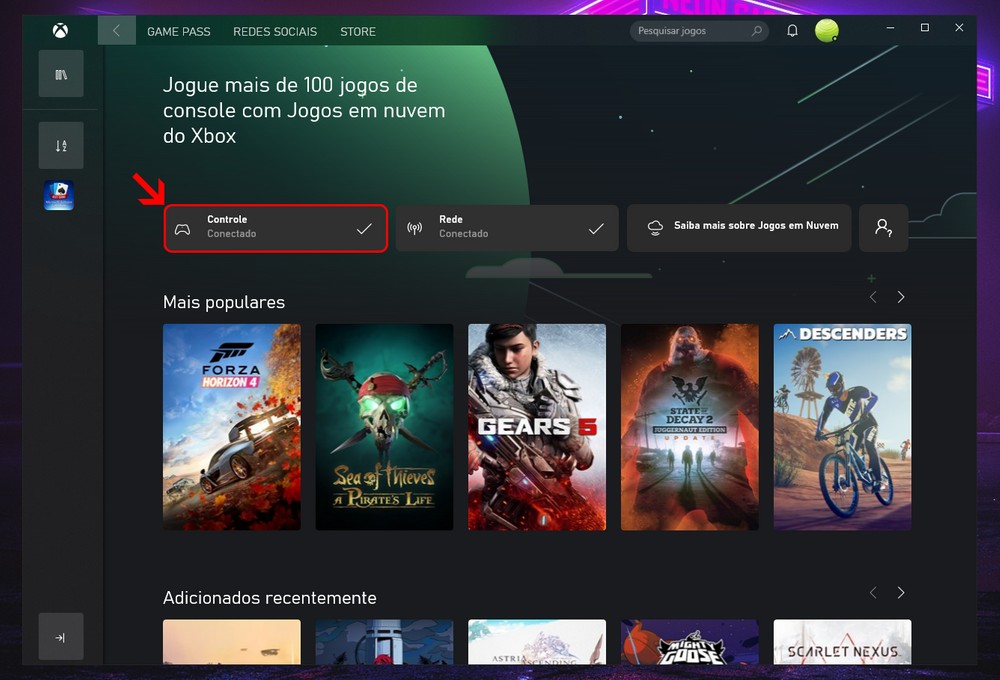The width and height of the screenshot is (1000, 680).
Task: Launch the Solitaire game in sidebar
Action: [59, 195]
